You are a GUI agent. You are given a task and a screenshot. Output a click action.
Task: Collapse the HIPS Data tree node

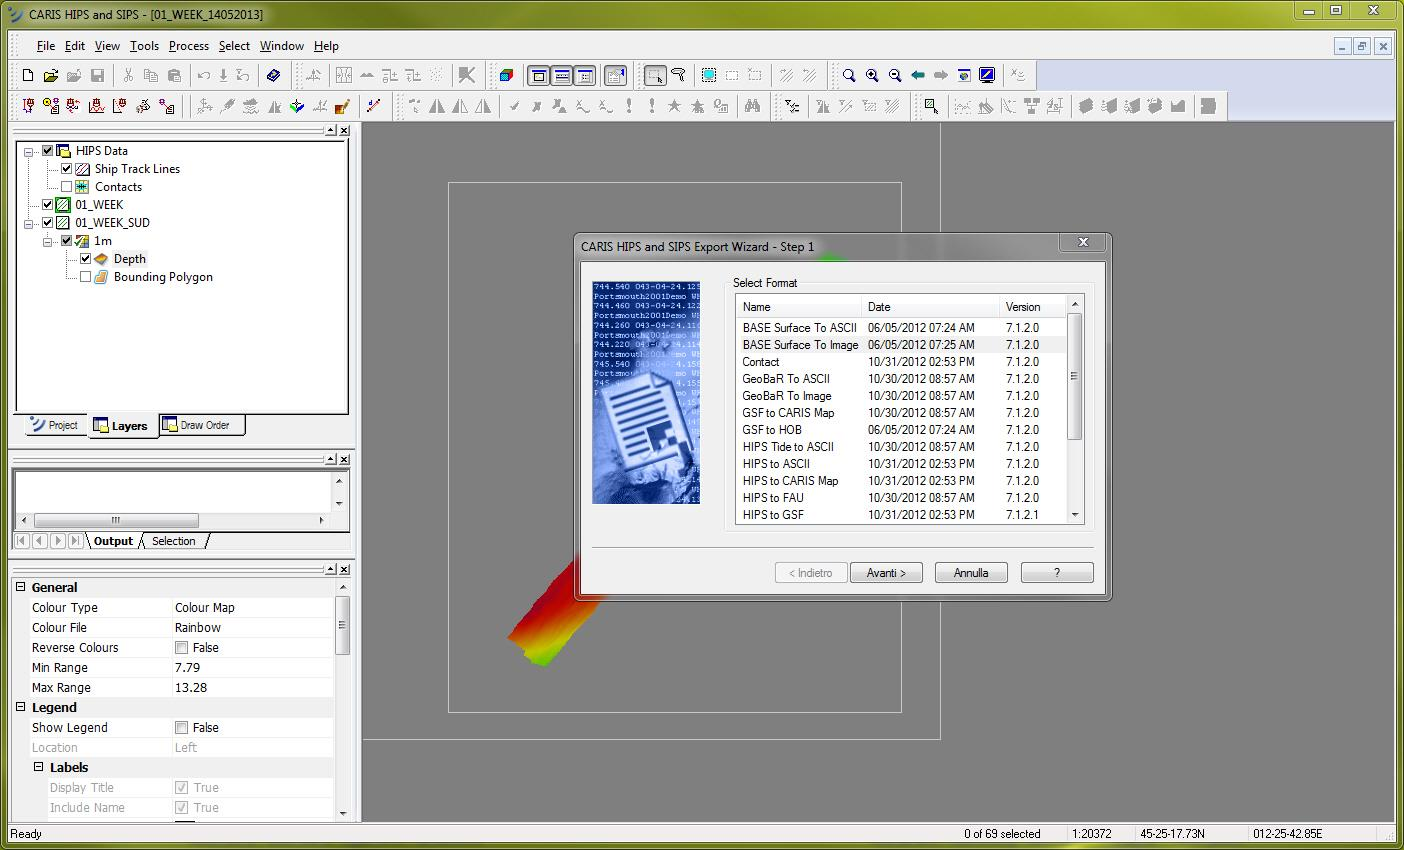tap(29, 151)
